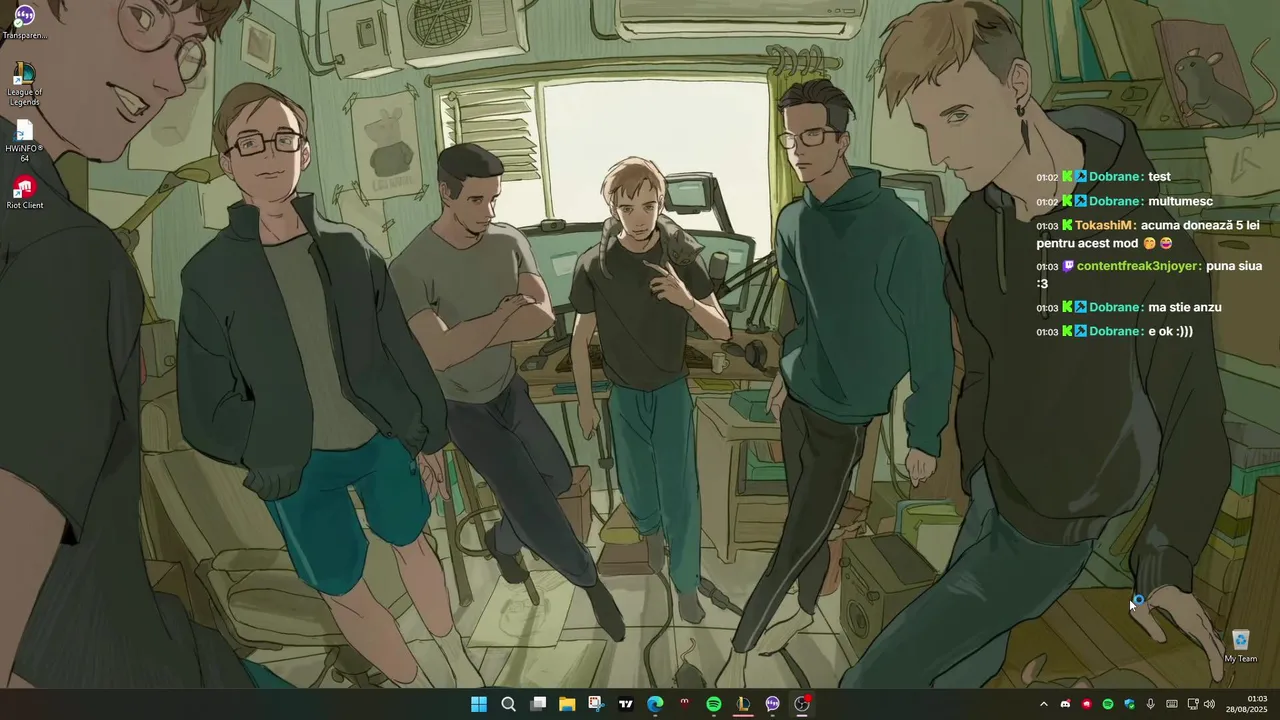Select the My Team desktop icon
1280x720 pixels.
tap(1240, 646)
